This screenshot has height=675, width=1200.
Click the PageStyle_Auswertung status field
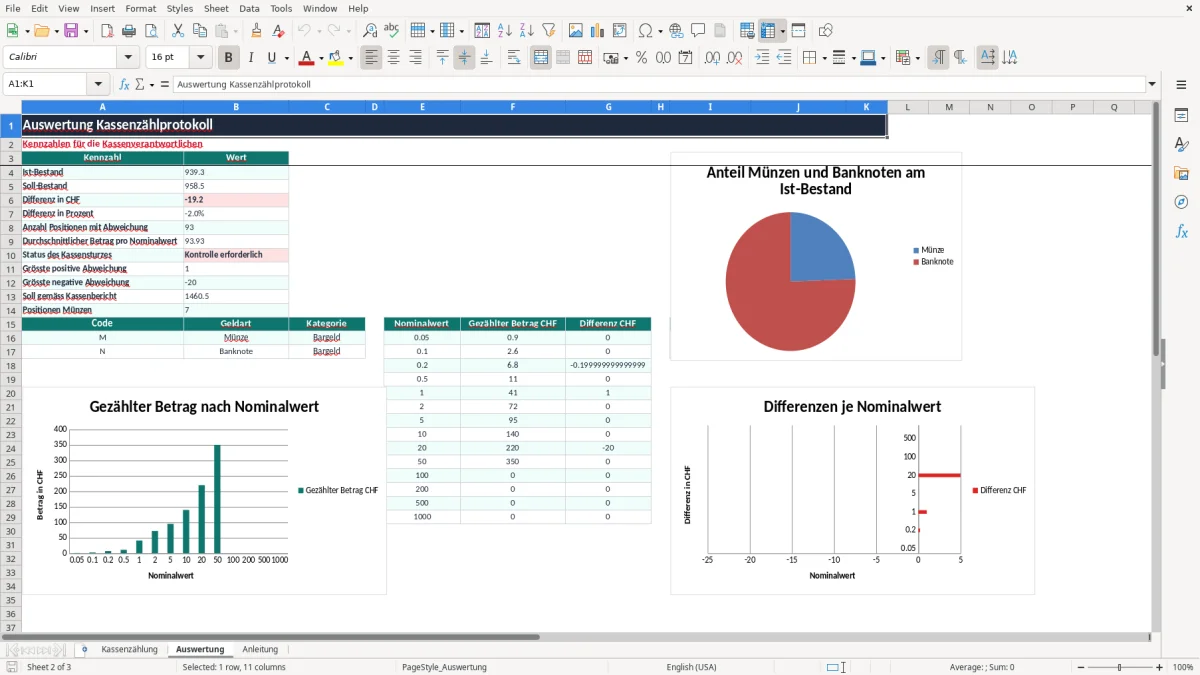444,667
